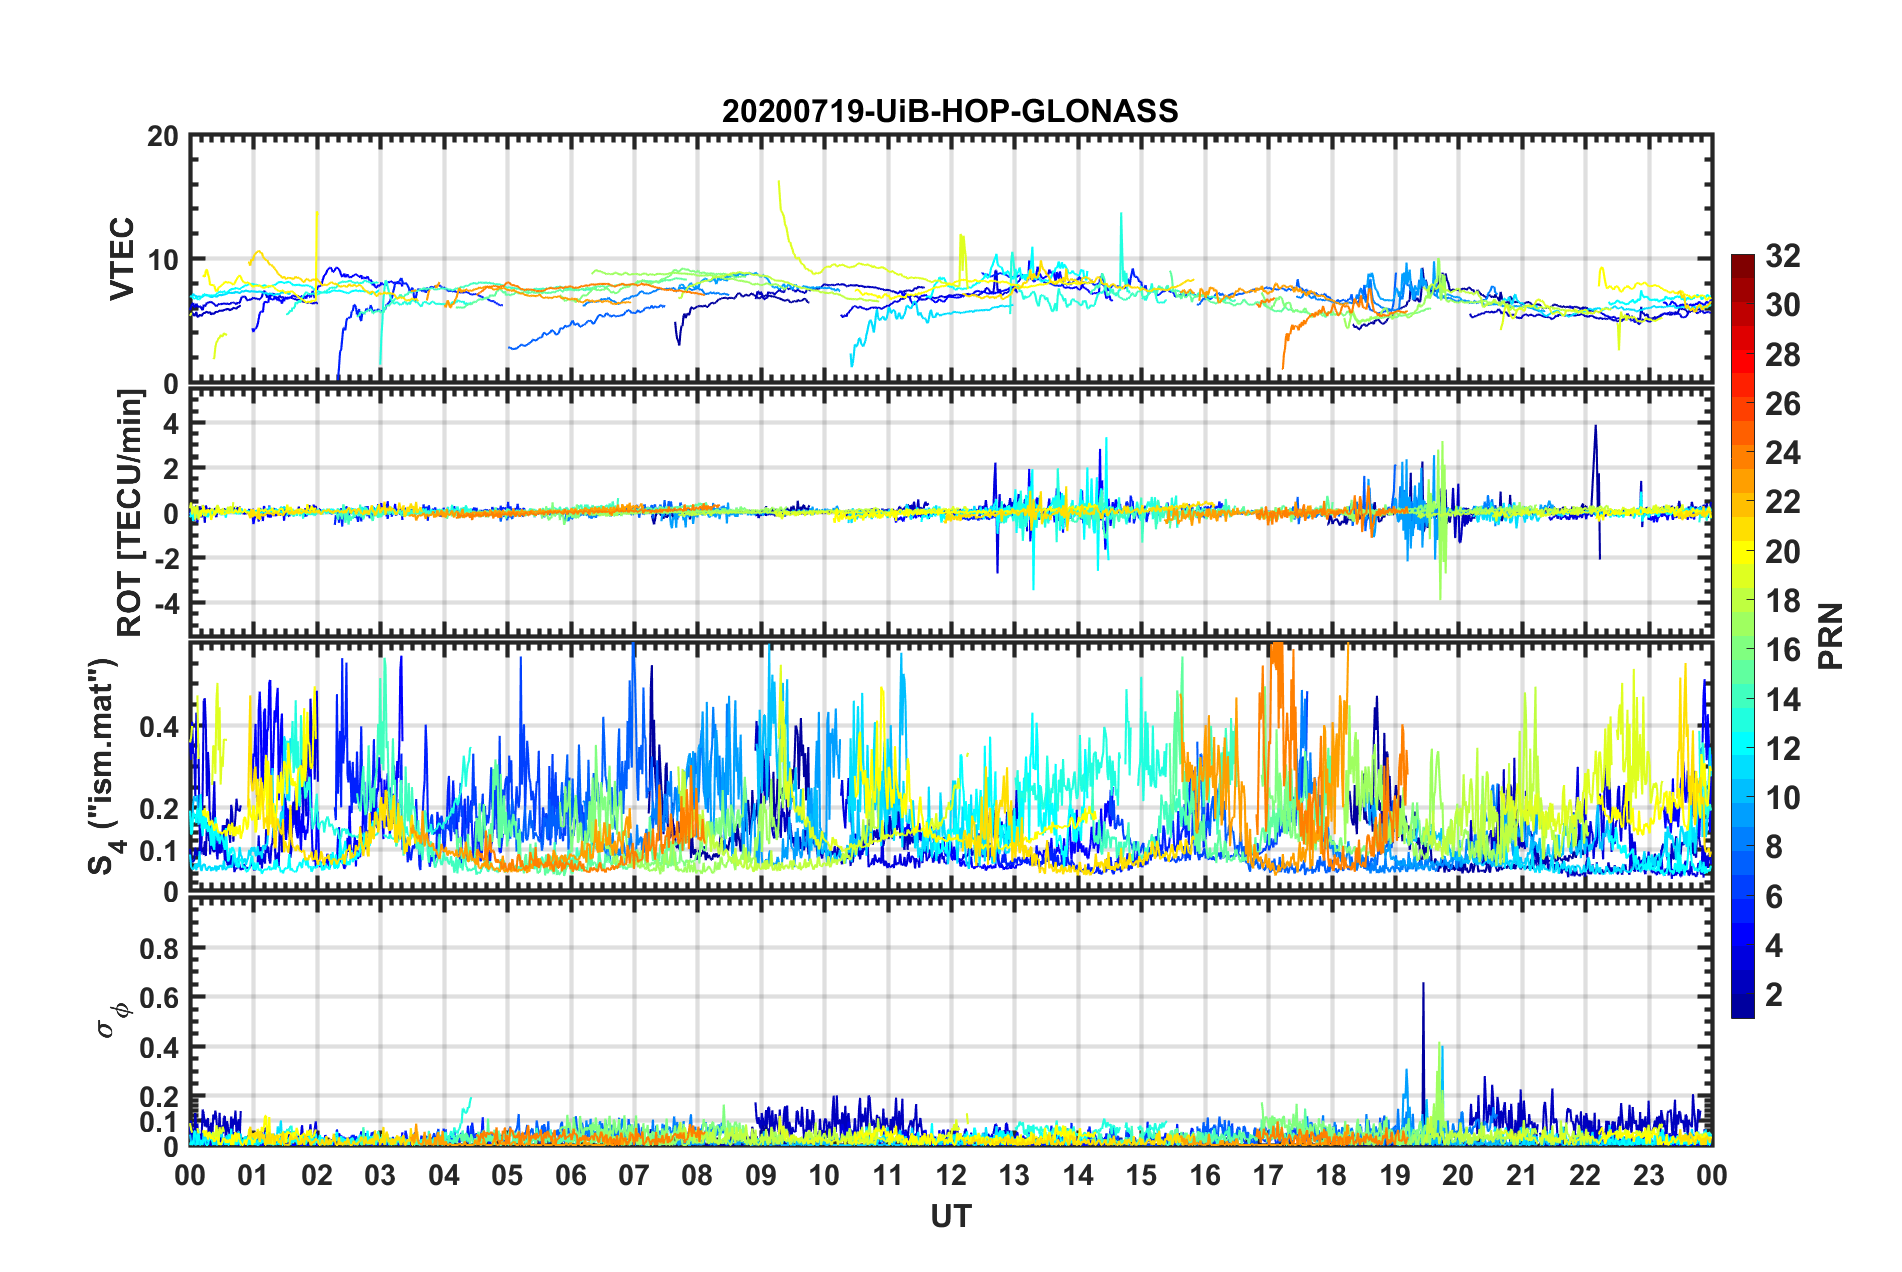Click VTEC tick label 20
Screen dimensions: 1902x1272
163,136
